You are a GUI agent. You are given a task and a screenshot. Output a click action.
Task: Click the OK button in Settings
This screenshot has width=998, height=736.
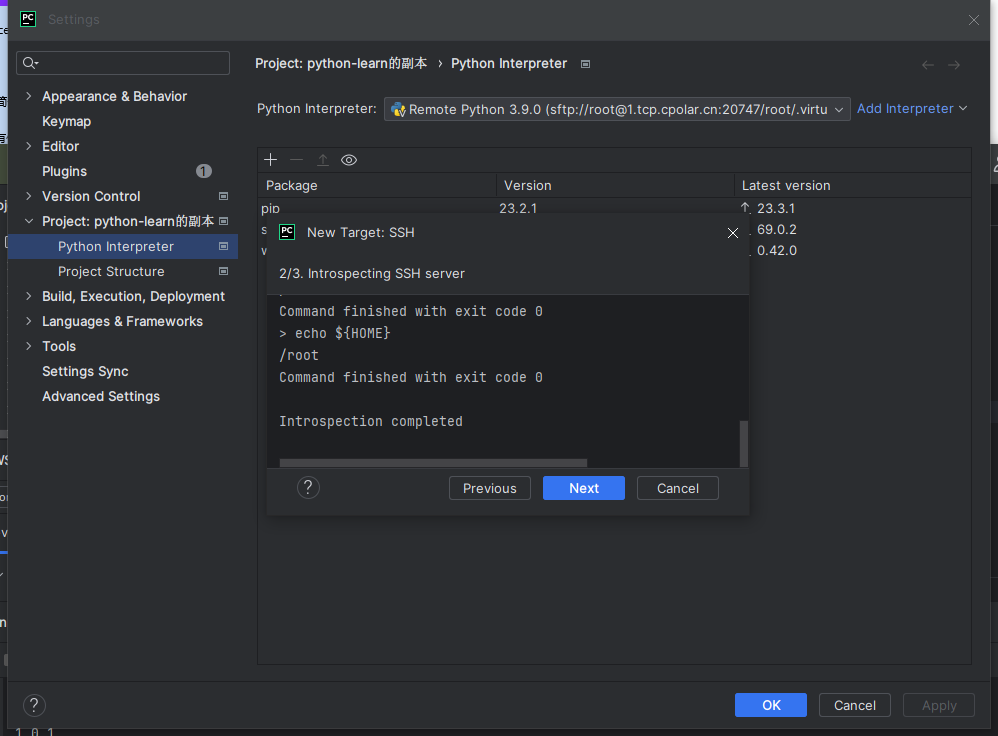tap(771, 705)
